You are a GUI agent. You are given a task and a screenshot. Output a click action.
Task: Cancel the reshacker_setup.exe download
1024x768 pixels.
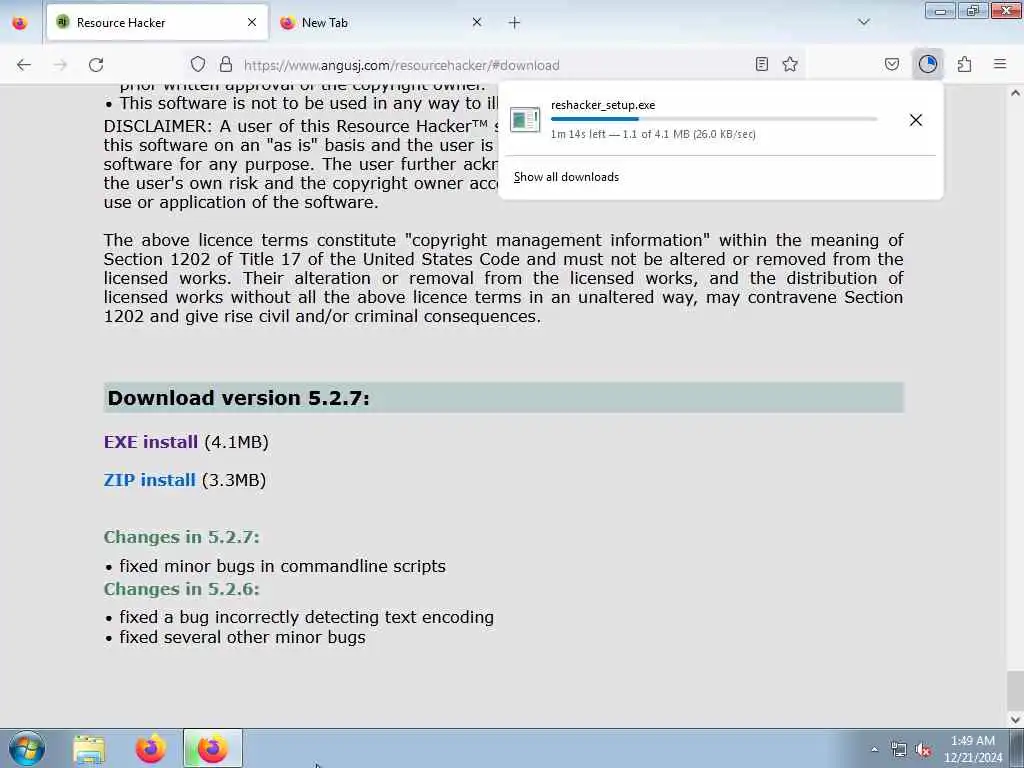tap(916, 120)
